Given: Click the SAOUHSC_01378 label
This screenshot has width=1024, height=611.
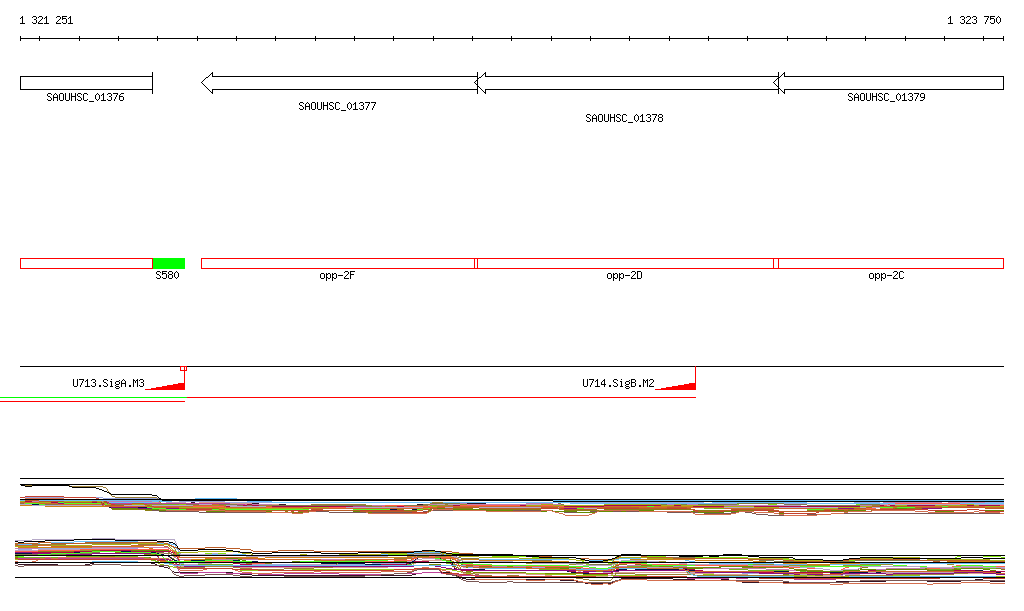Looking at the screenshot, I should 624,118.
